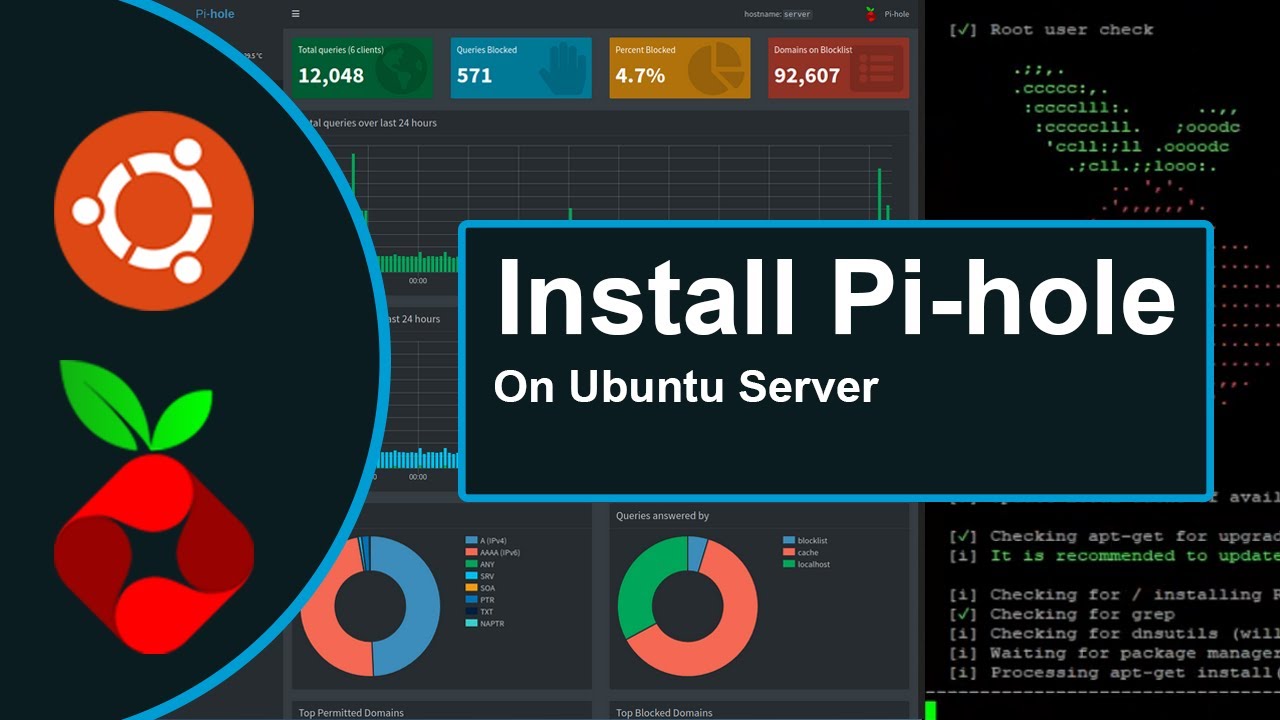Toggle the AAAA (IPv6) legend swatch

click(x=471, y=552)
